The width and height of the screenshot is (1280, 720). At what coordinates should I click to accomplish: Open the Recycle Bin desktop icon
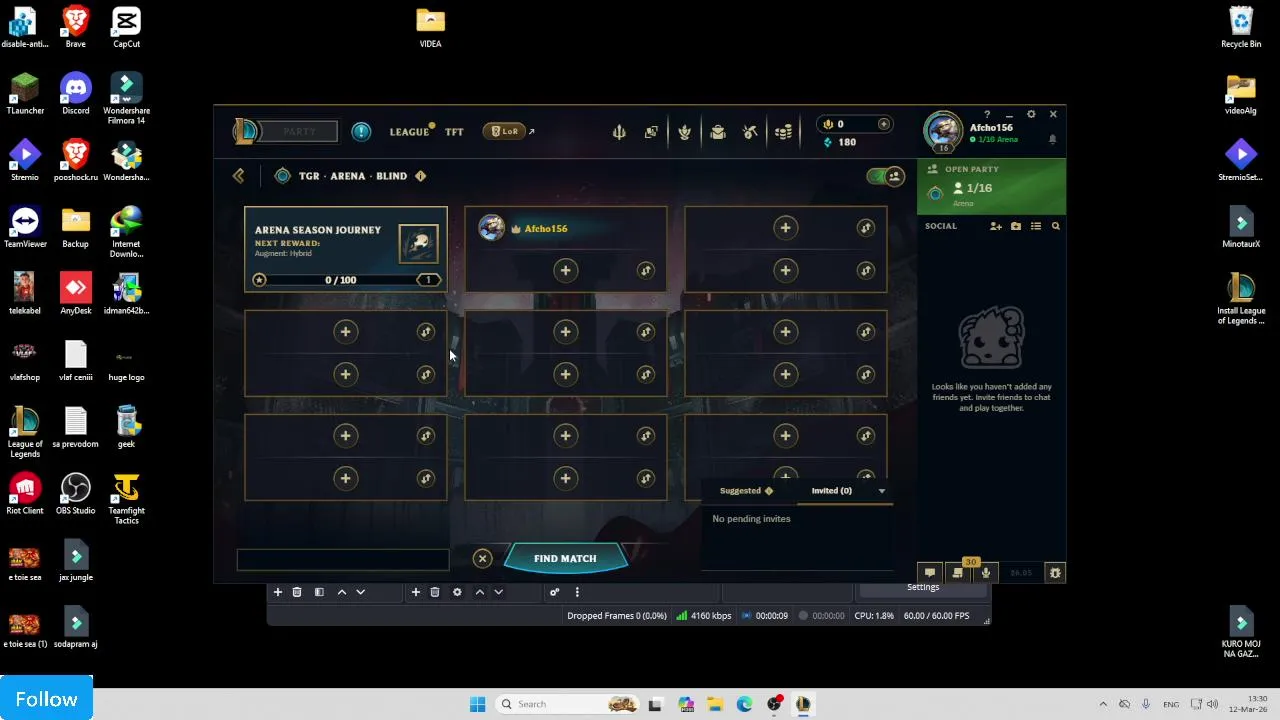tap(1241, 28)
